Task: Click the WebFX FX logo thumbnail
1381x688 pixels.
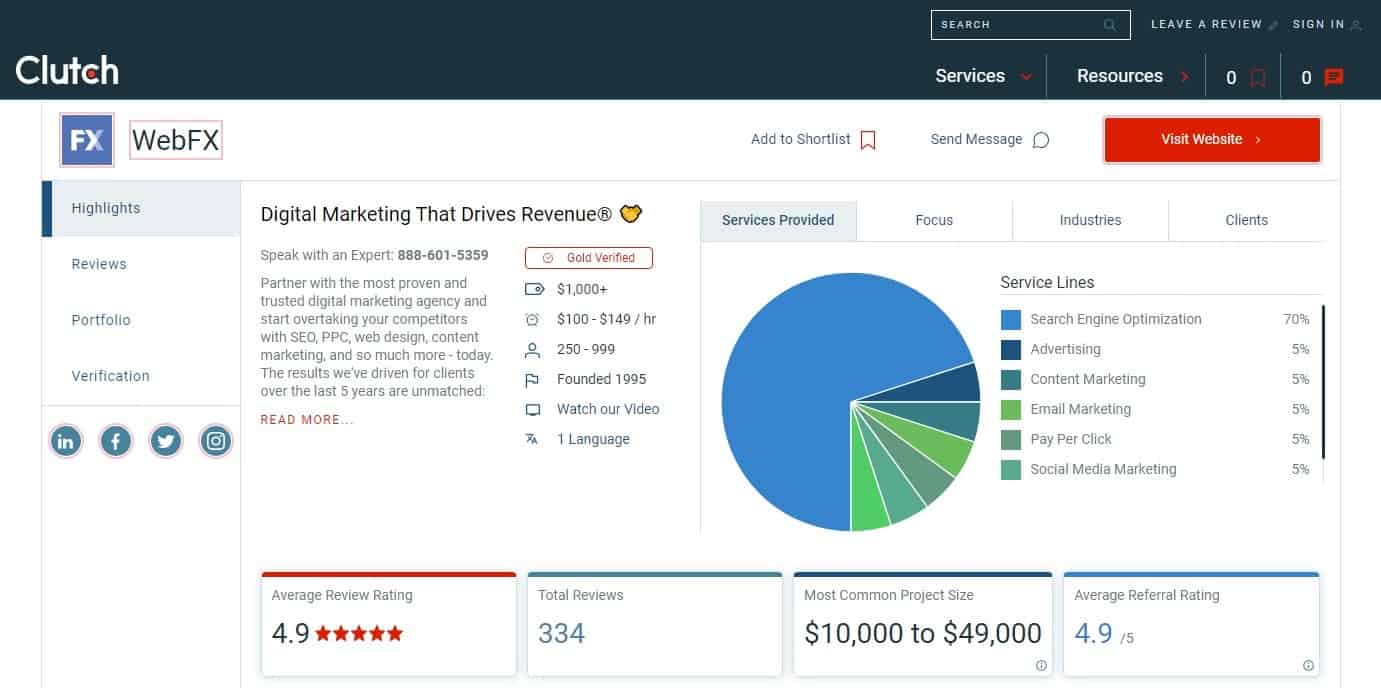Action: coord(87,139)
